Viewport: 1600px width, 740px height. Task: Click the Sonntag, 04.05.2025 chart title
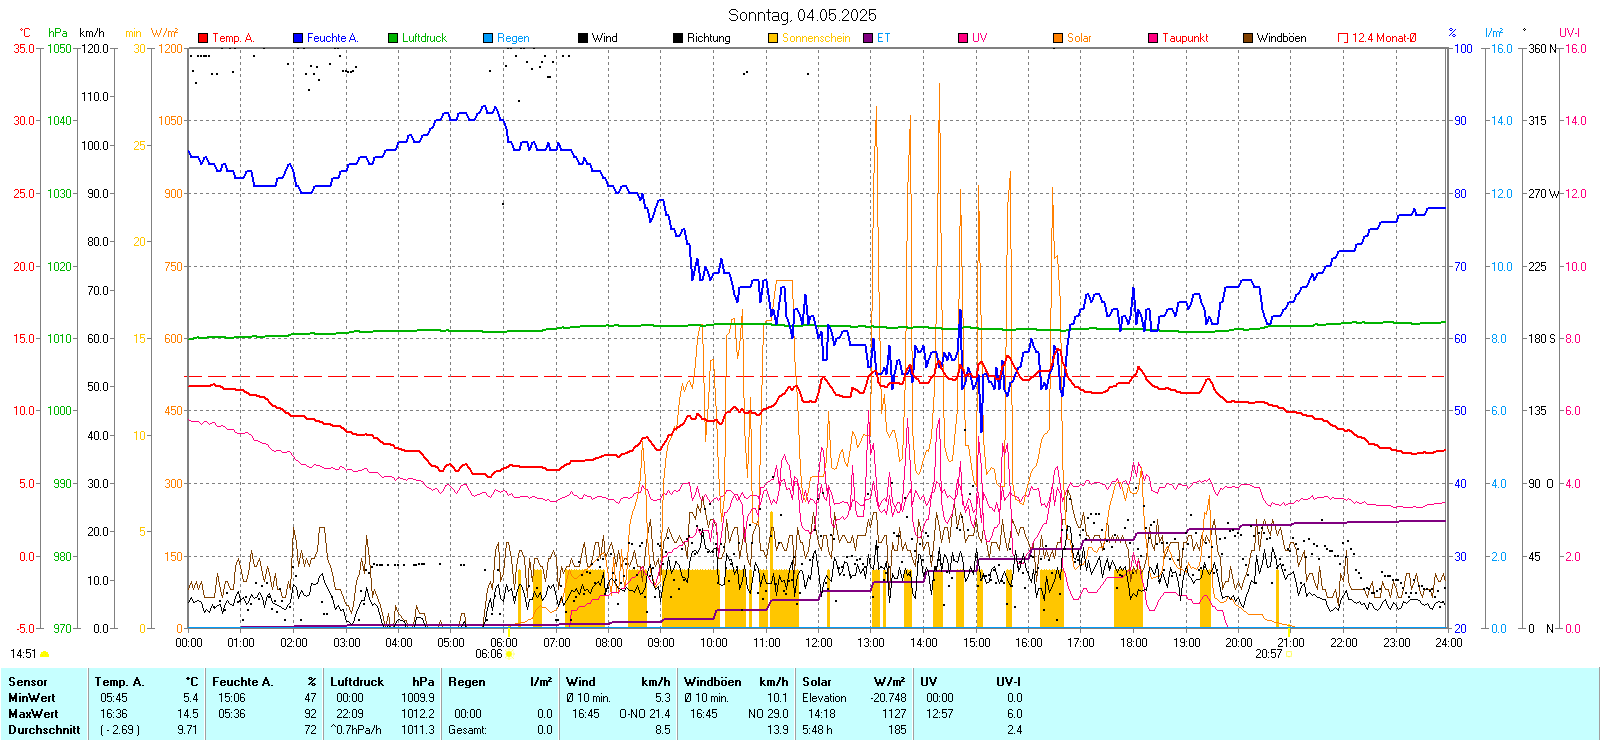point(802,15)
